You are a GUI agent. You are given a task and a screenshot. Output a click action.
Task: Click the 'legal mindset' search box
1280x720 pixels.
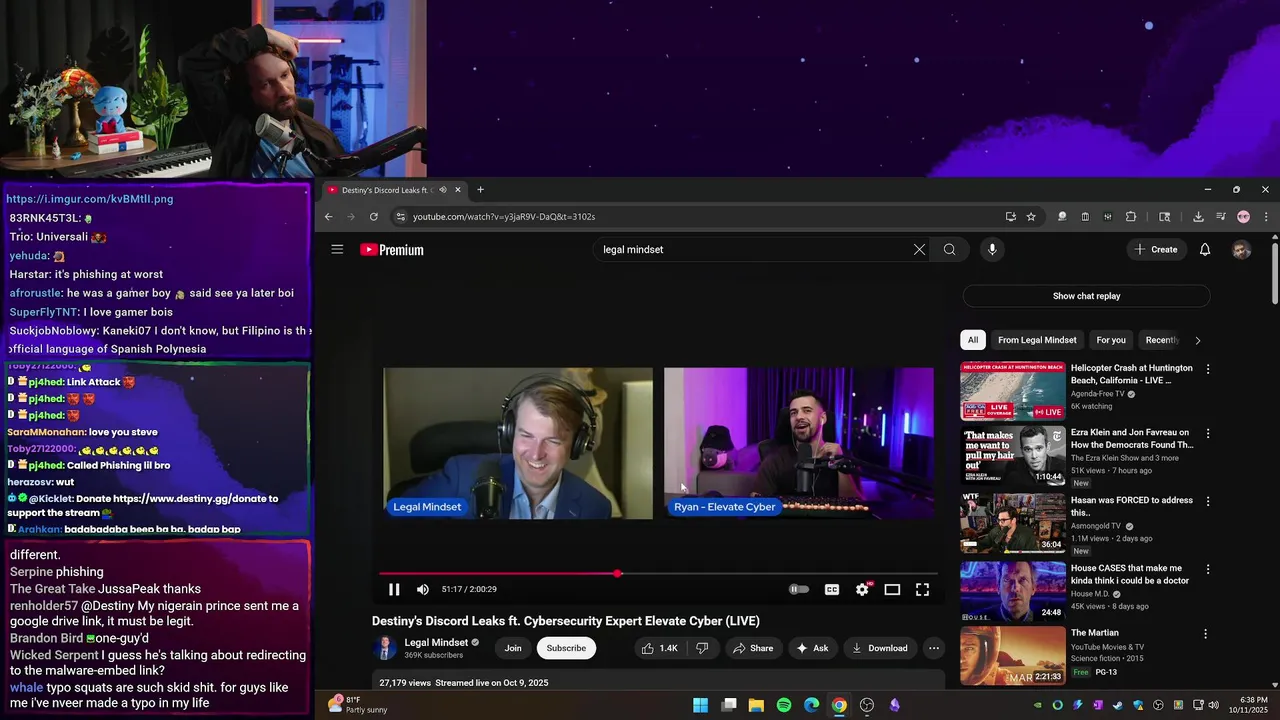tap(755, 249)
